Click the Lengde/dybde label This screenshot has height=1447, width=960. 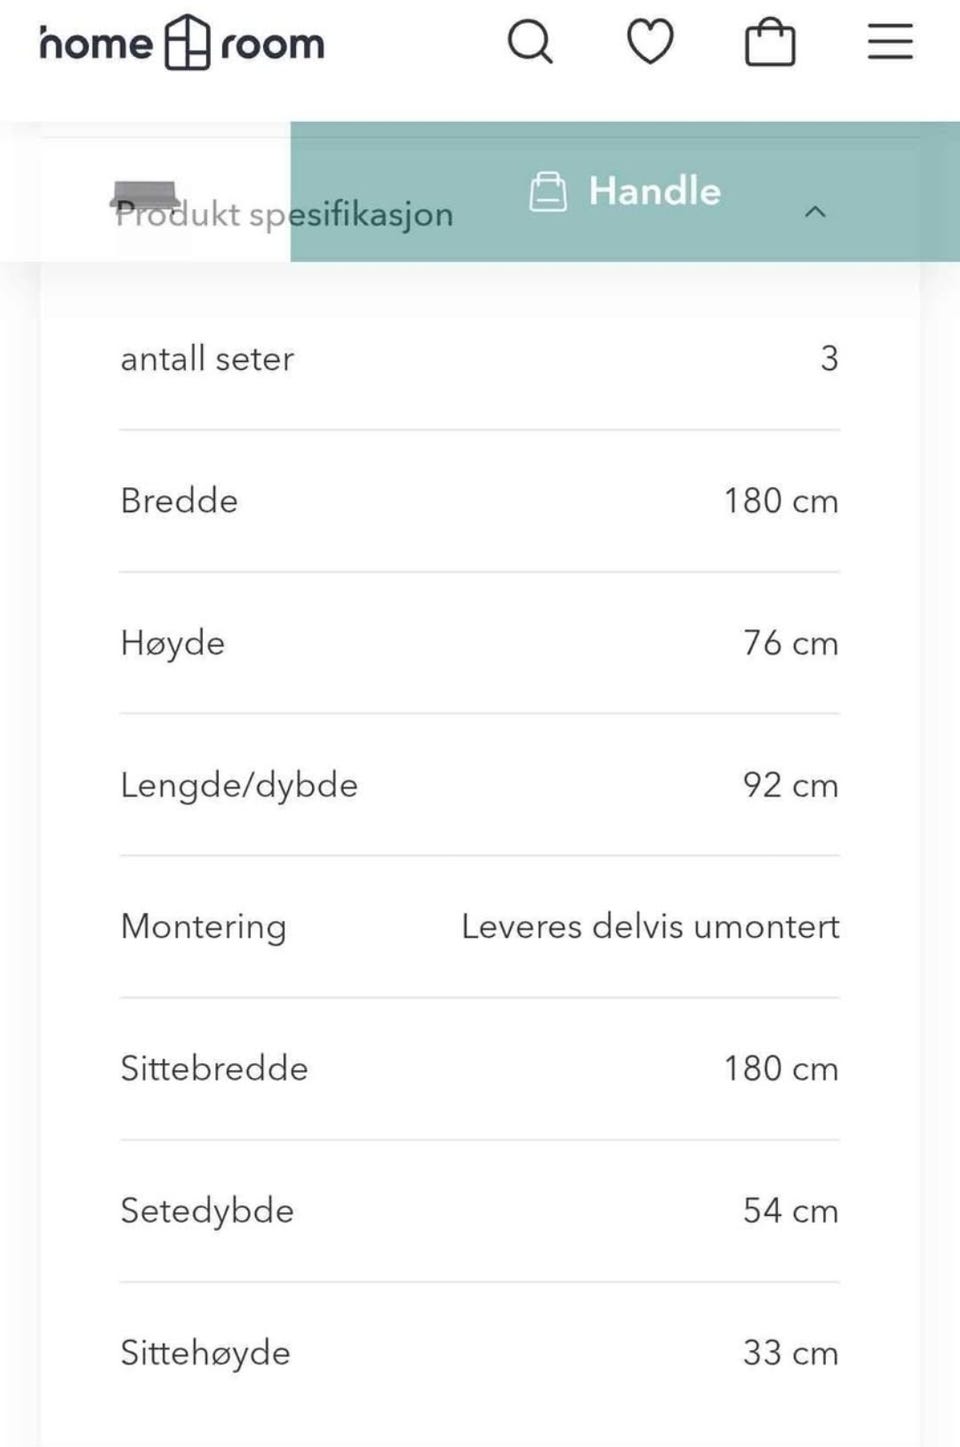point(239,785)
